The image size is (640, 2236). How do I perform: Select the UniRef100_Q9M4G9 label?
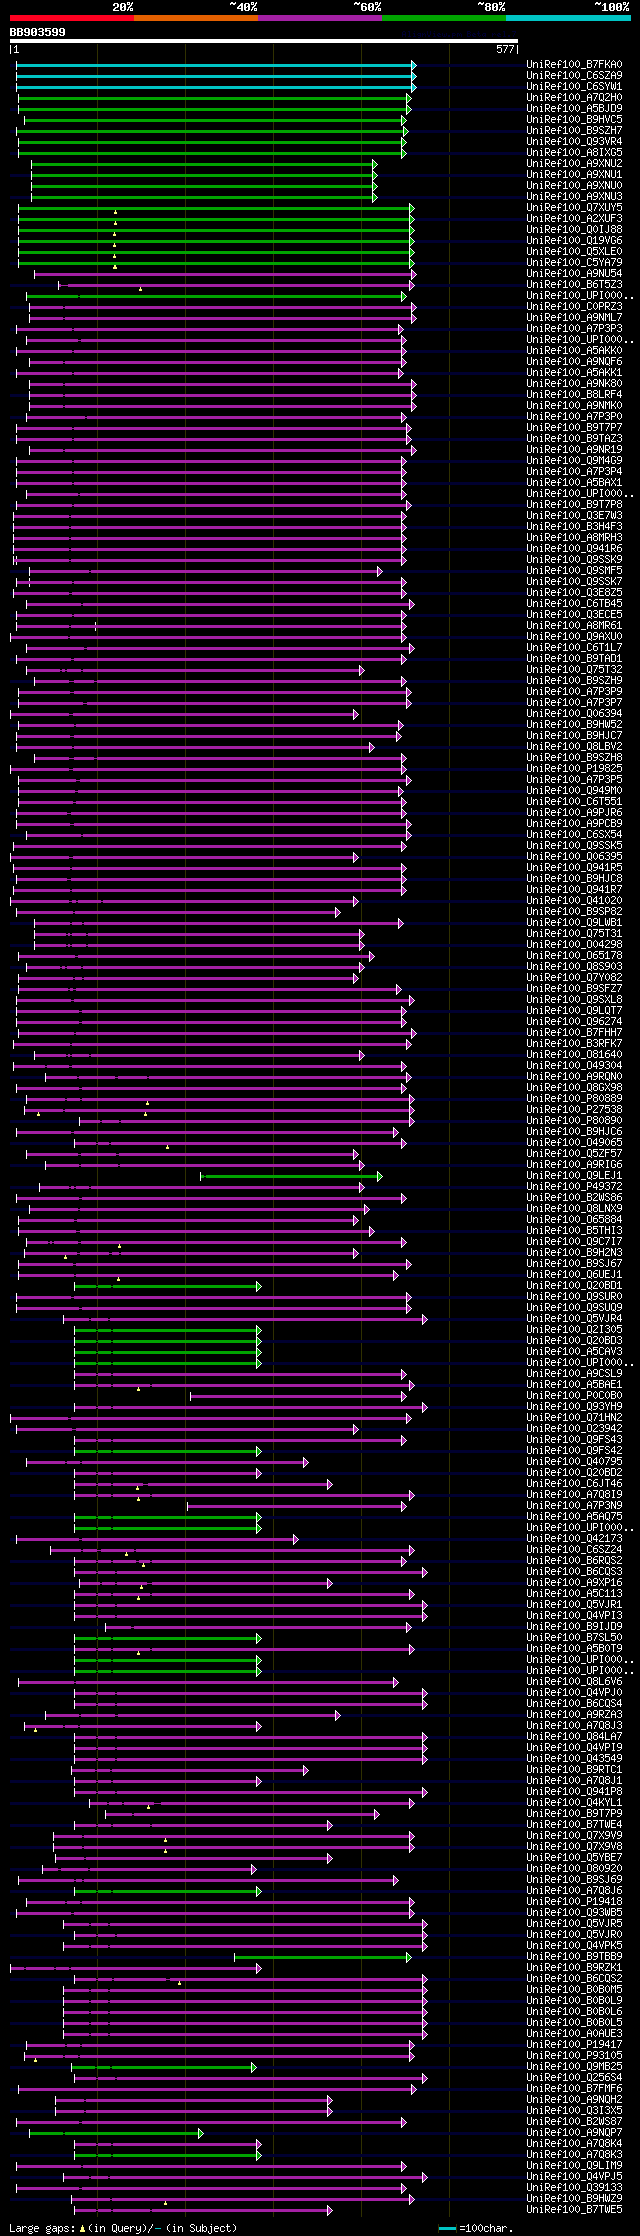(x=574, y=460)
